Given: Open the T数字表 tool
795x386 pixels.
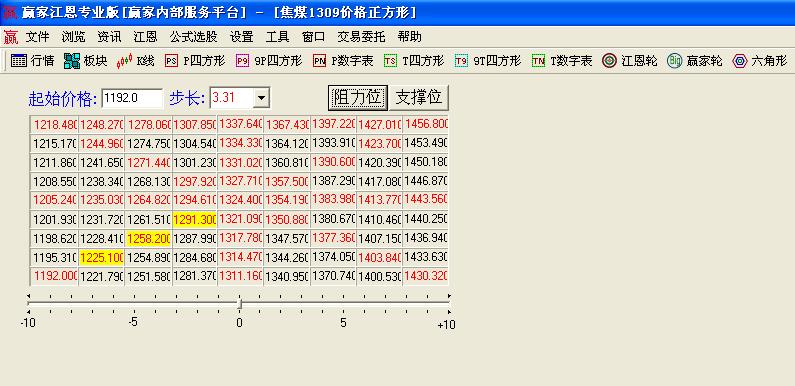Looking at the screenshot, I should coord(562,61).
